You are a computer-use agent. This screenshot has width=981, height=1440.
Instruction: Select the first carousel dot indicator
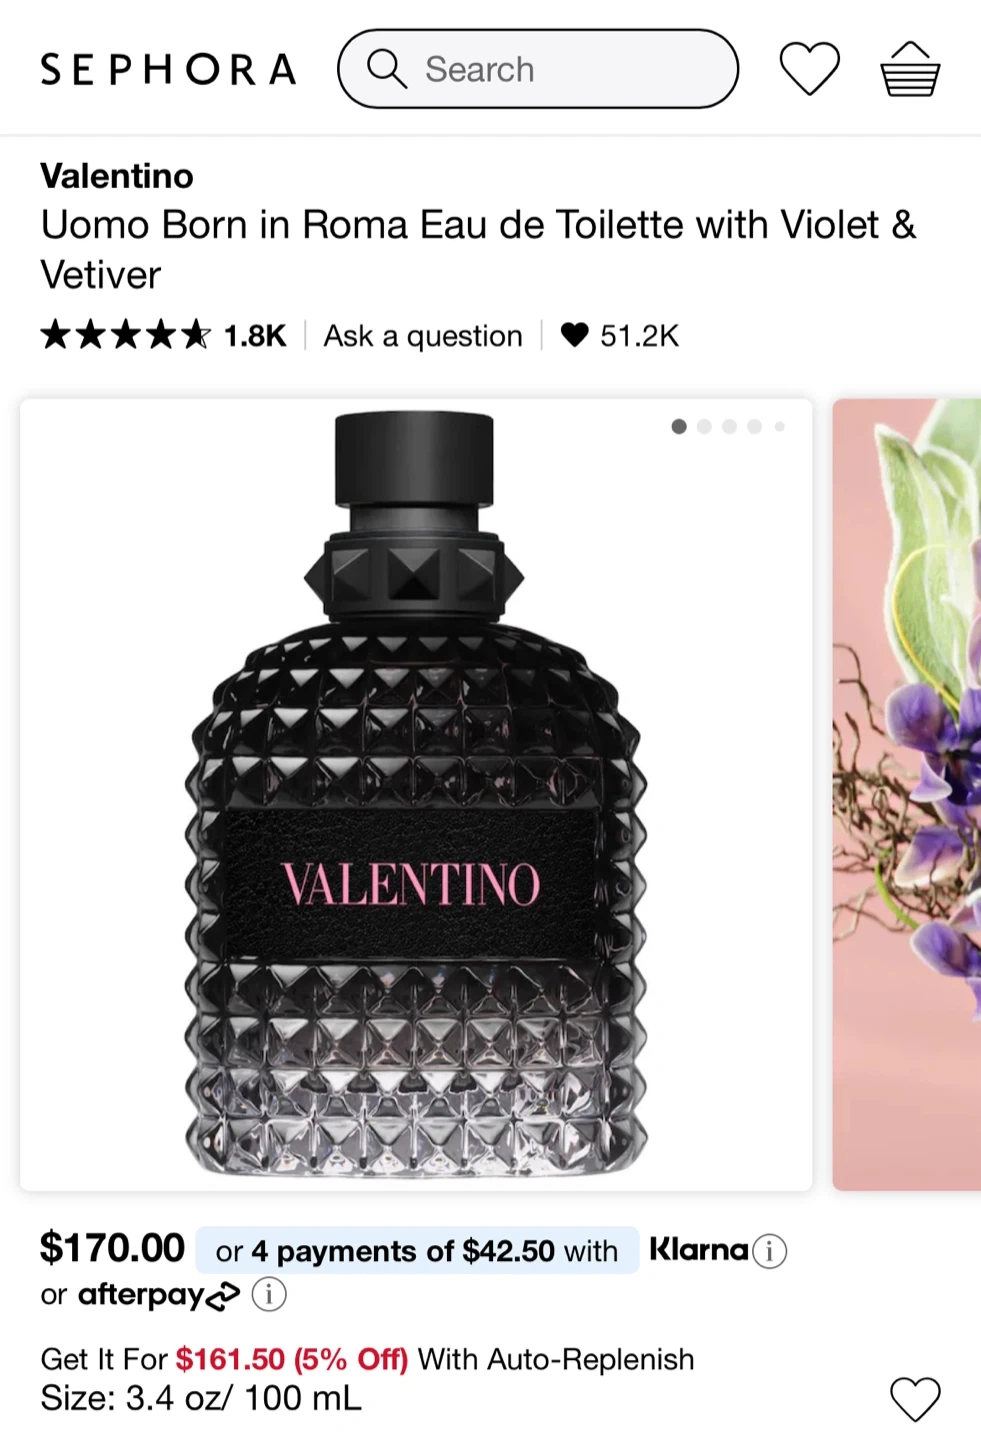(x=679, y=427)
